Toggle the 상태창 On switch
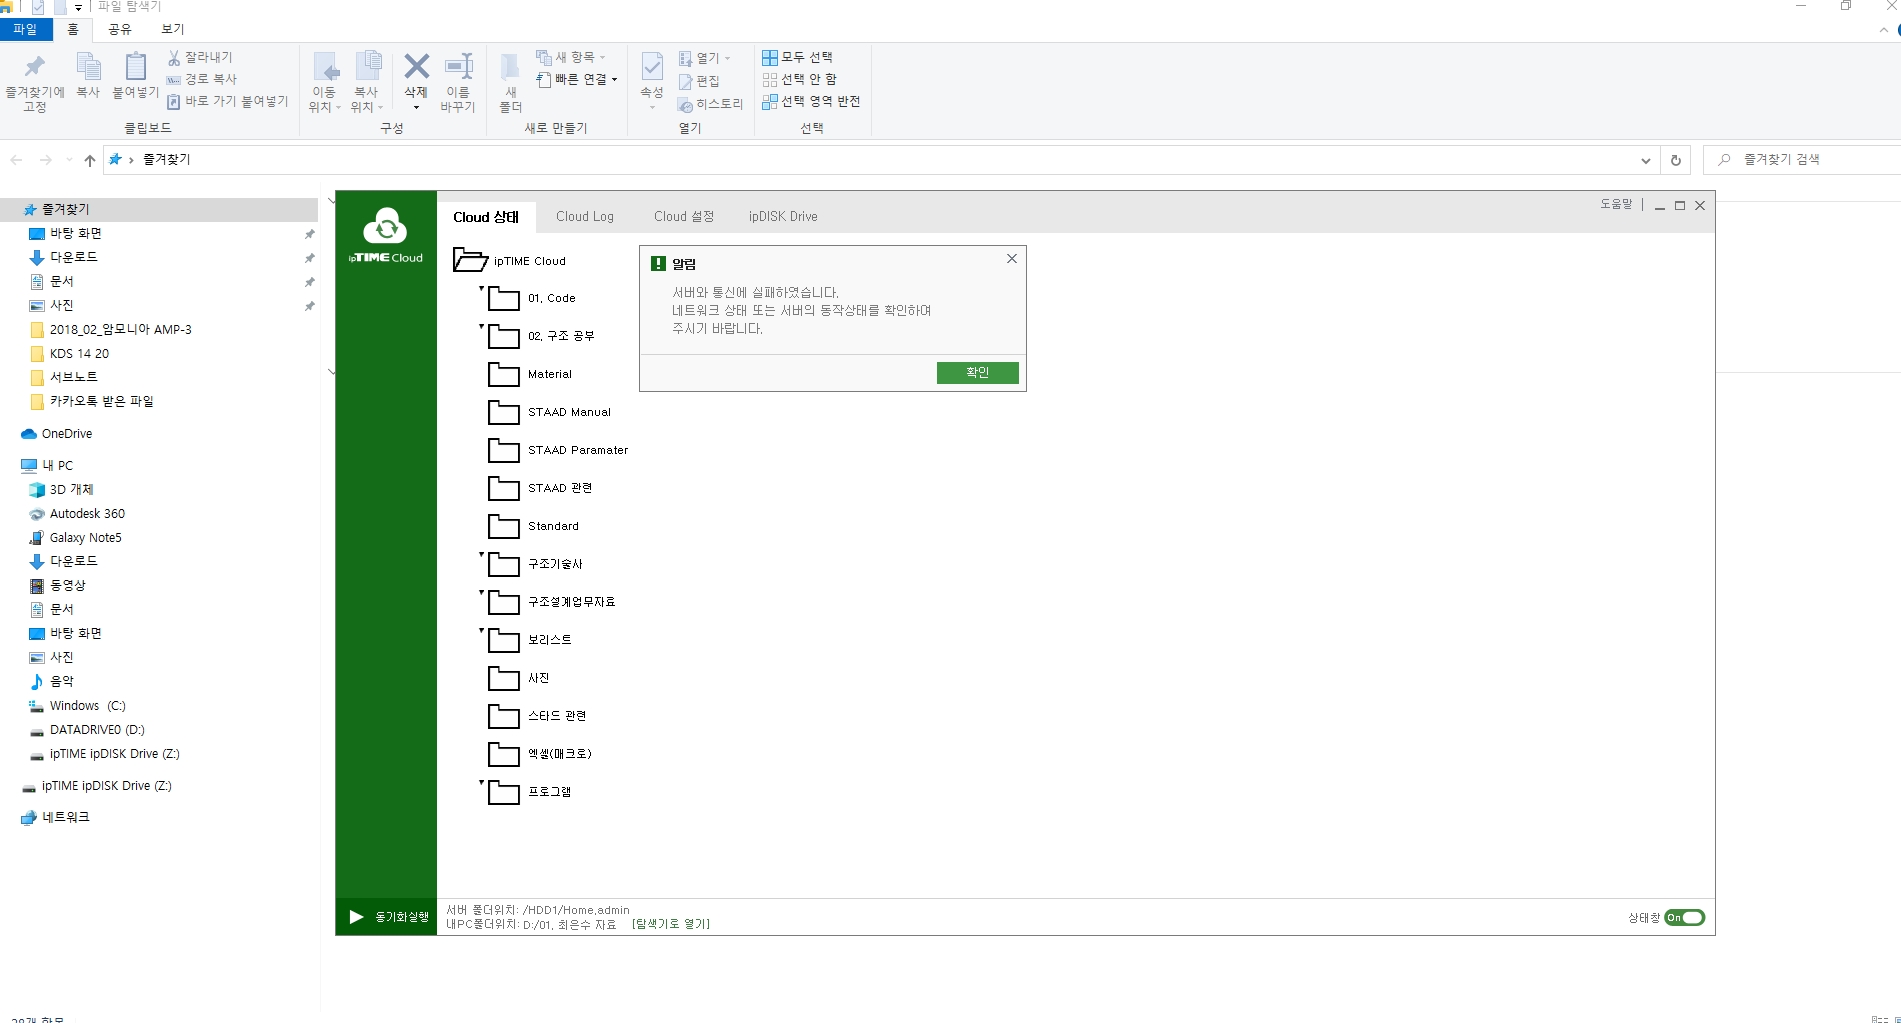Image resolution: width=1901 pixels, height=1023 pixels. pos(1685,918)
